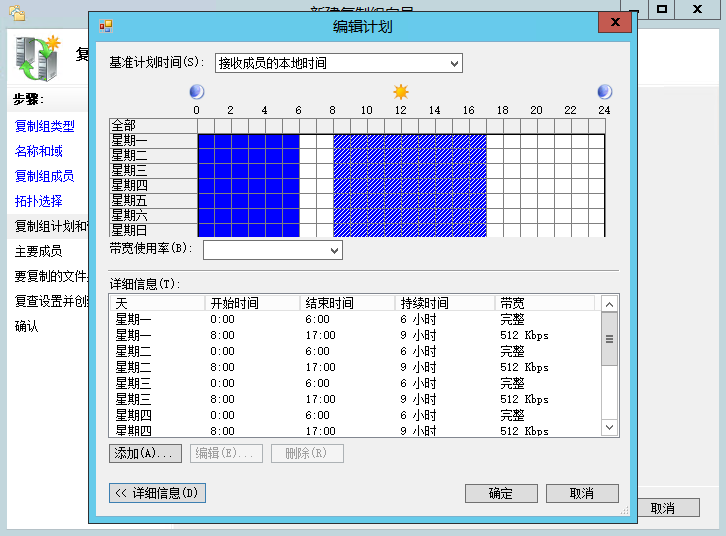The width and height of the screenshot is (726, 536).
Task: Sort details list by 带宽 column
Action: pos(544,303)
